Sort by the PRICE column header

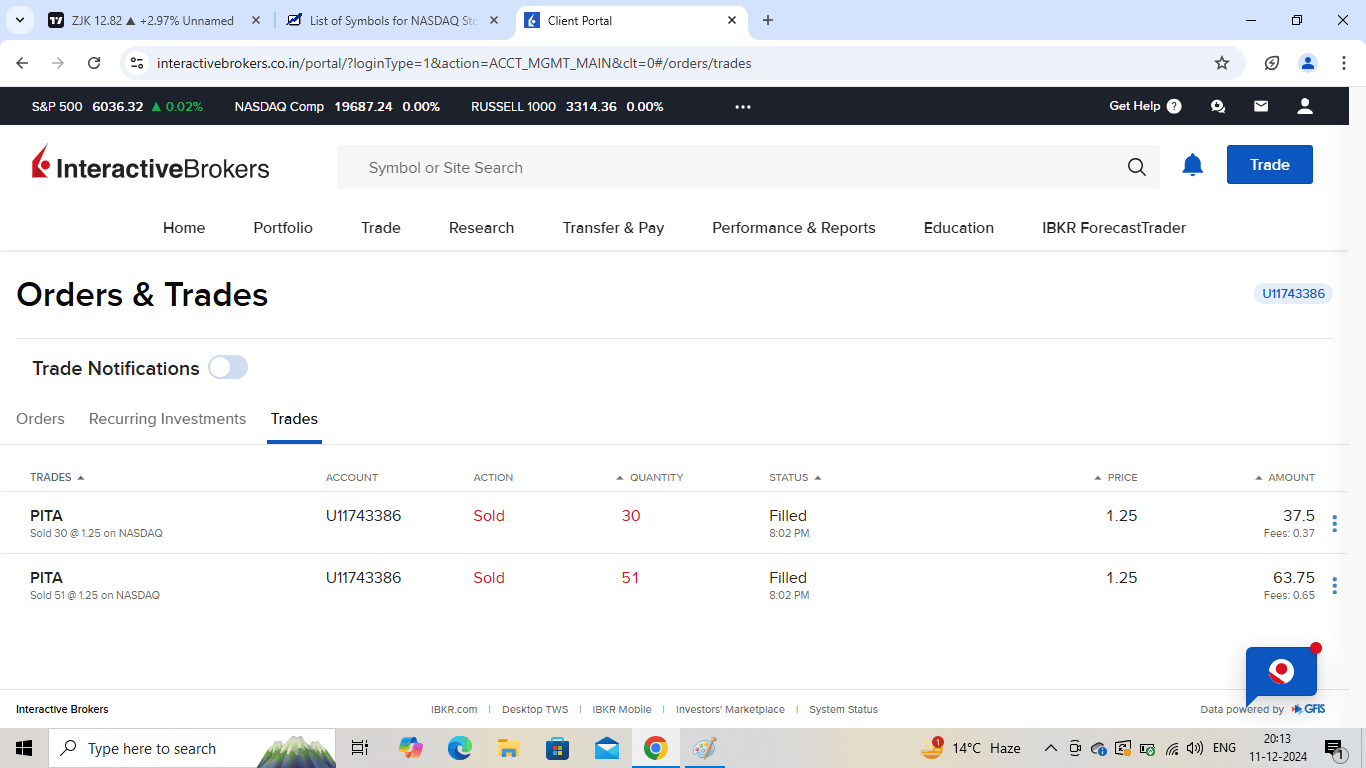click(1116, 477)
